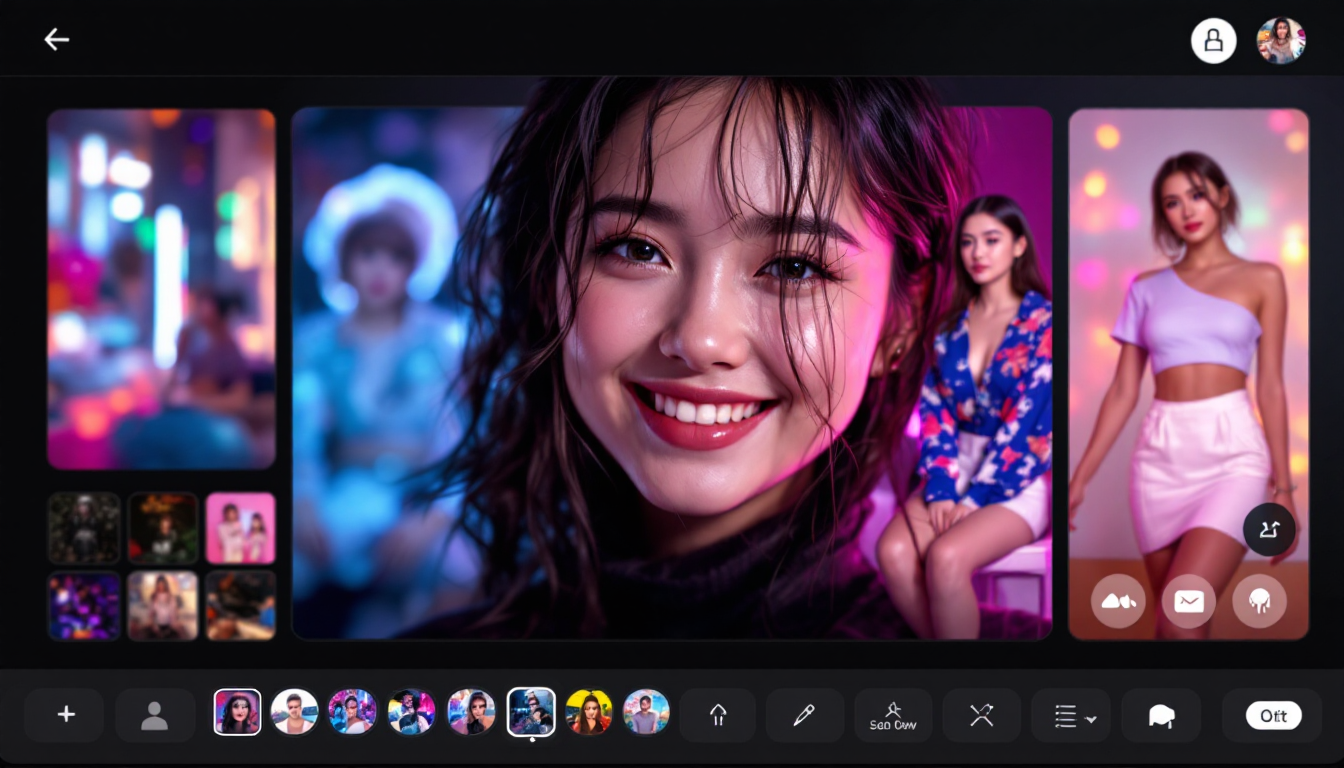Click the chat bubble button in toolbar
The width and height of the screenshot is (1344, 768).
pos(1160,715)
